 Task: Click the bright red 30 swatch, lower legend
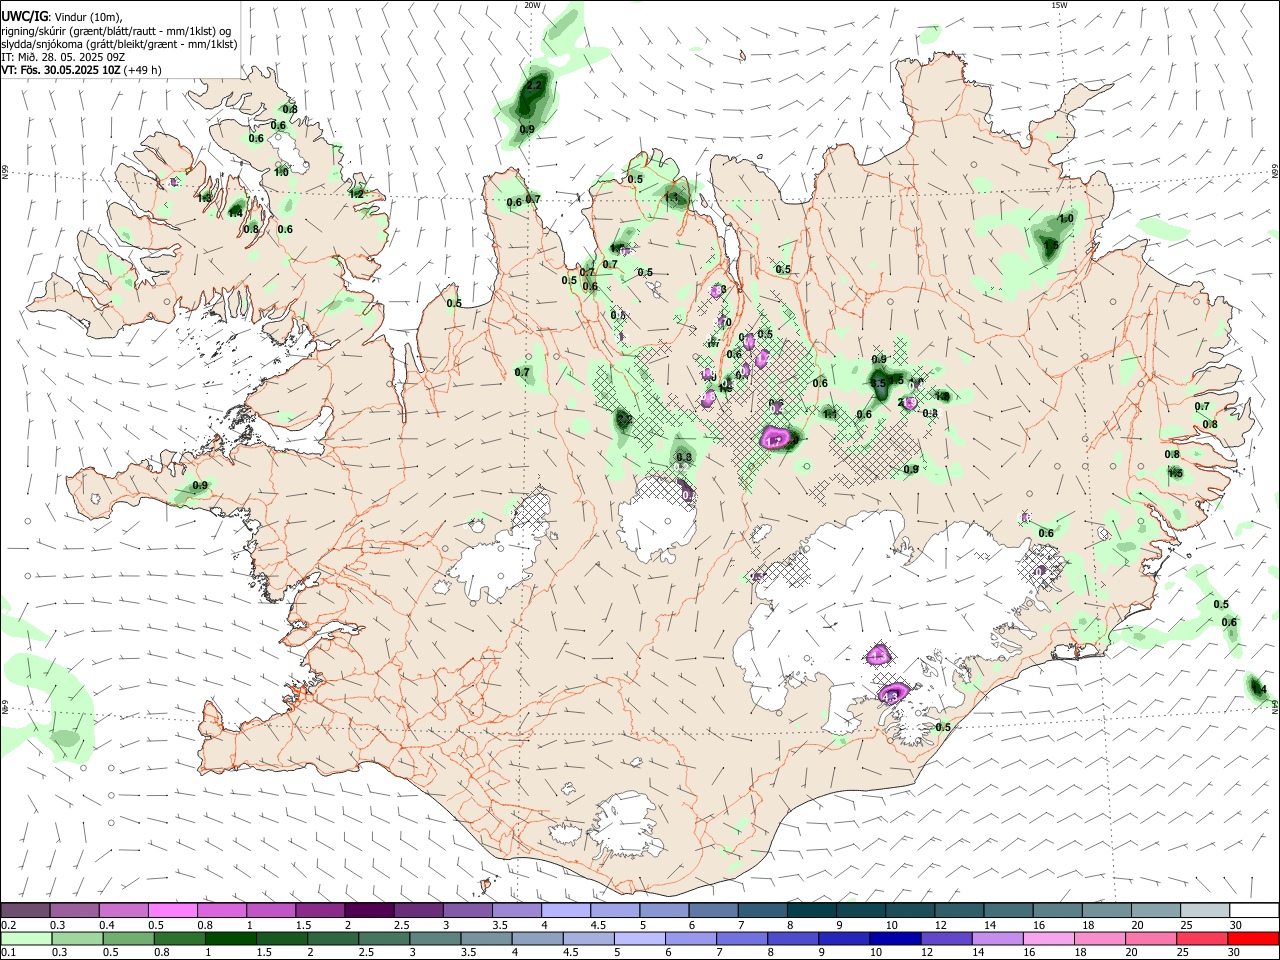pyautogui.click(x=1253, y=939)
